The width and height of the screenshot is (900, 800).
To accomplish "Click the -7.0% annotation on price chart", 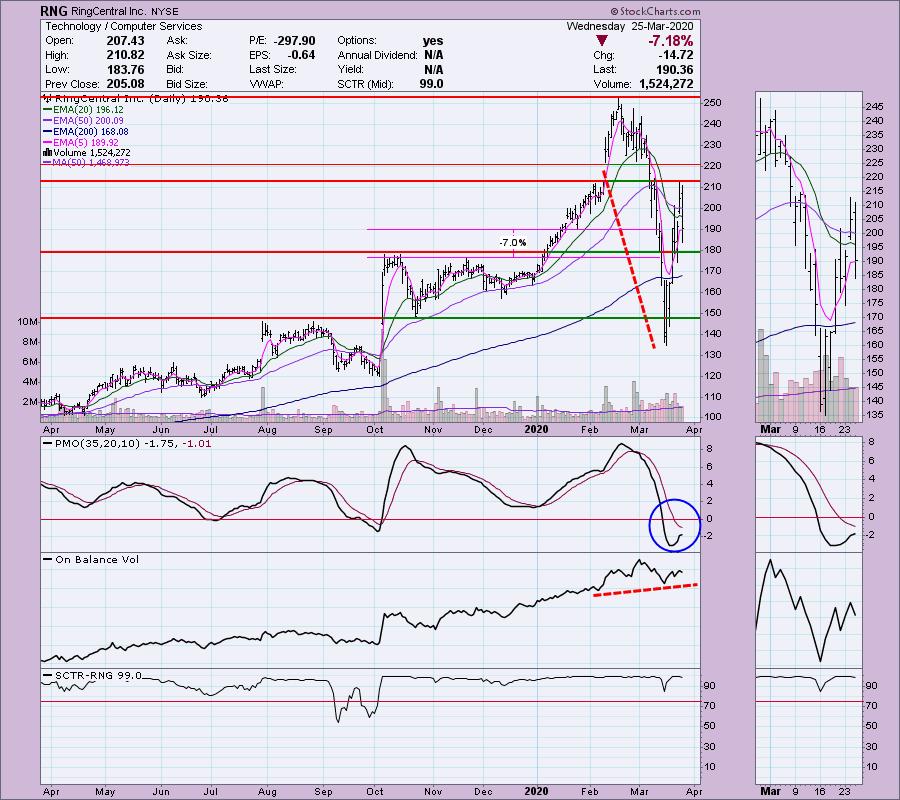I will [513, 243].
